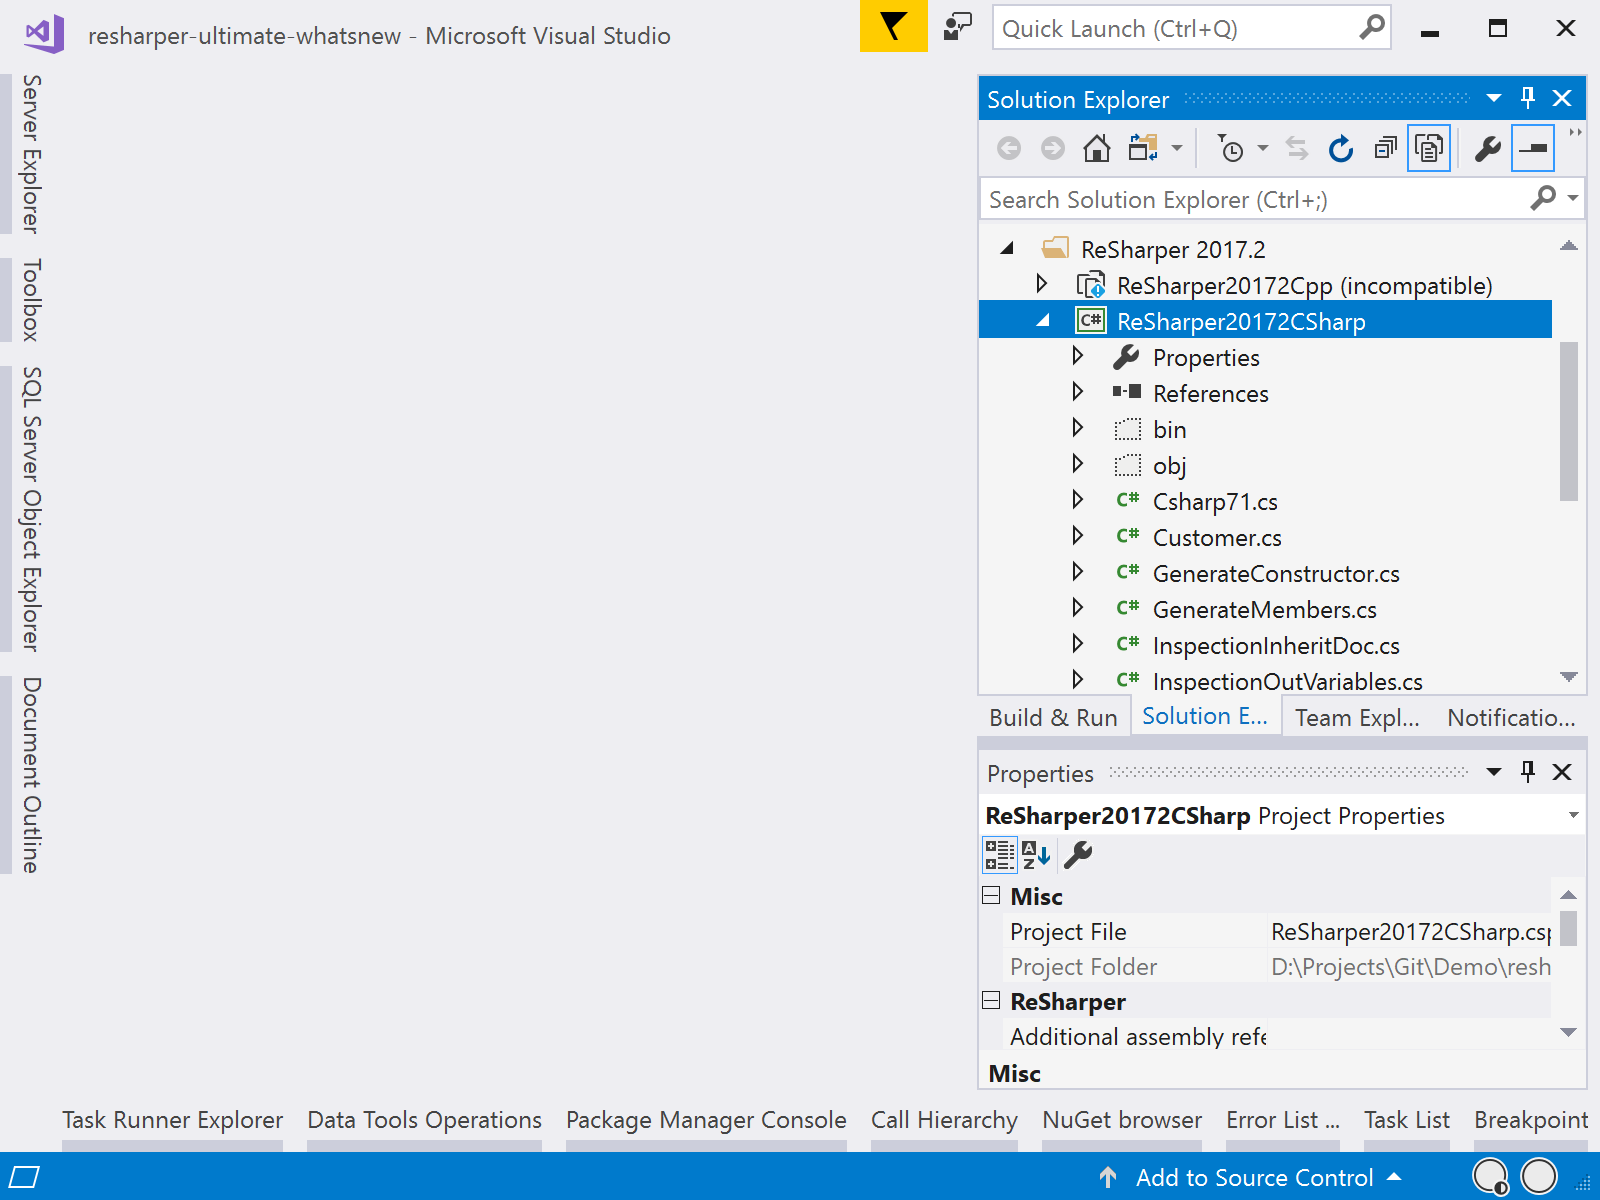Toggle Preview Selected Items button

coord(1533,149)
